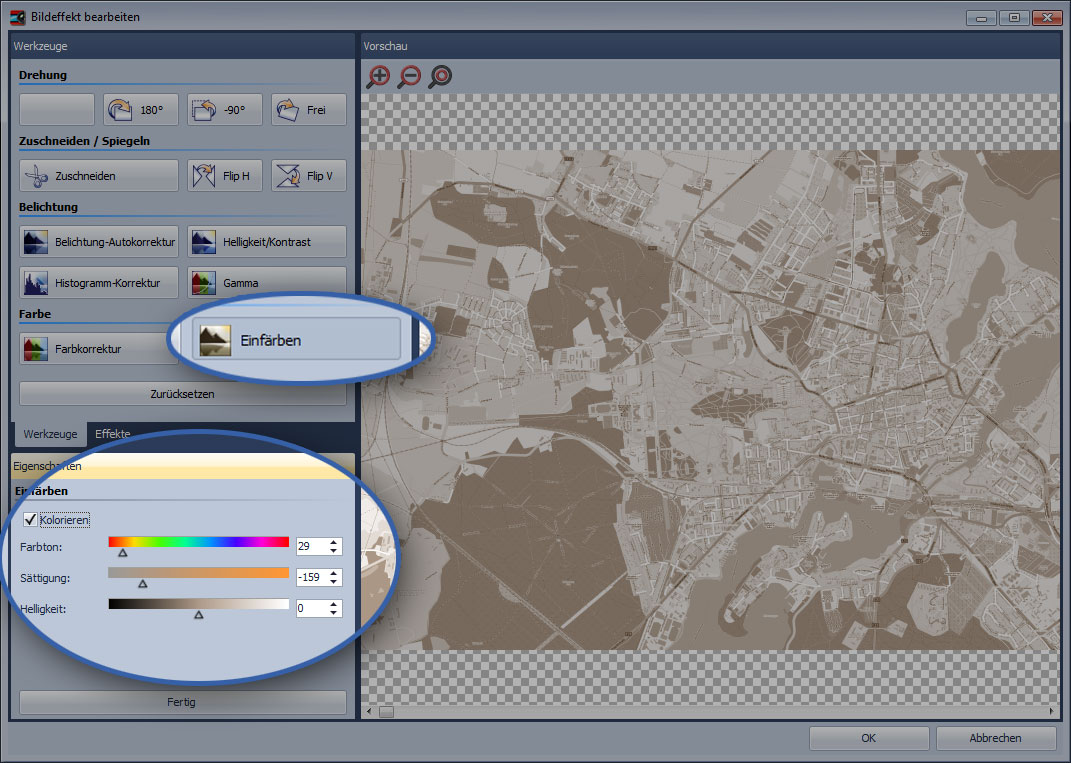
Task: Apply Belichtung-Autokorrektur
Action: point(98,242)
